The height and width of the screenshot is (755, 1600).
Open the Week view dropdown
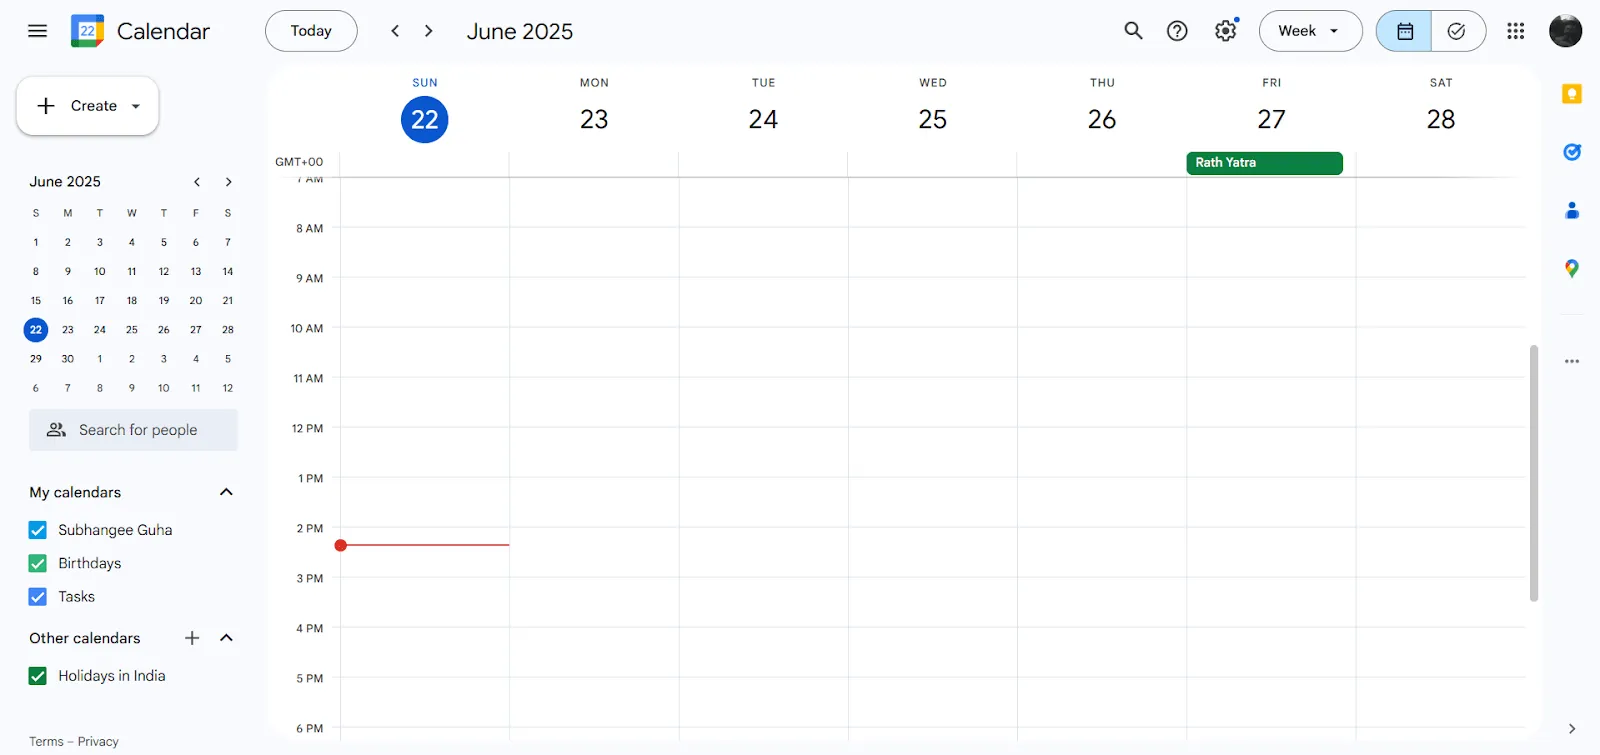click(x=1310, y=31)
